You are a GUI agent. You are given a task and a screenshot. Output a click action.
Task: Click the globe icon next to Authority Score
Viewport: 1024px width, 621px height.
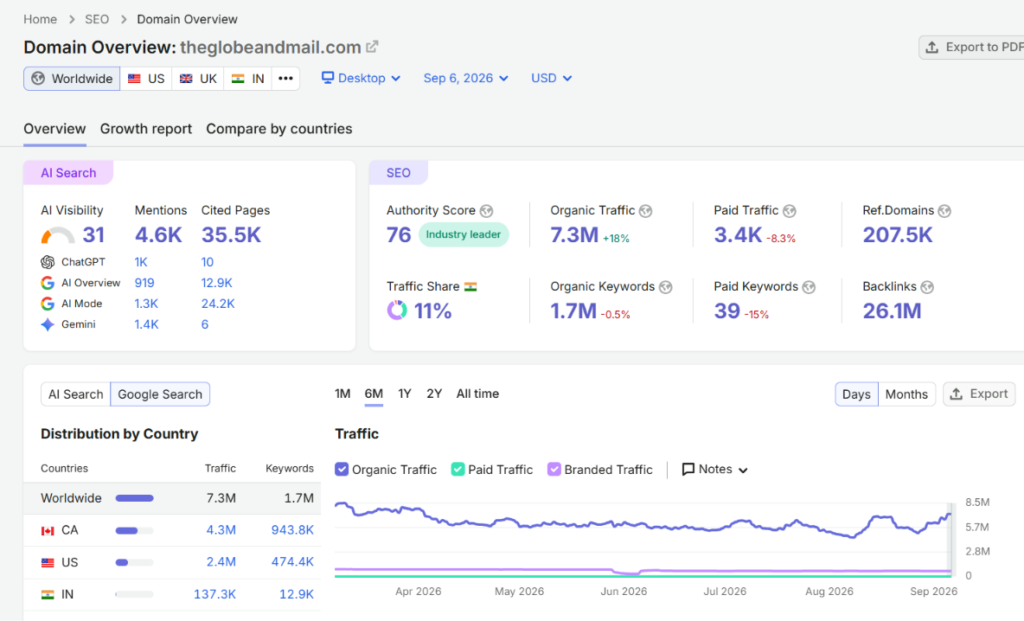tap(487, 211)
